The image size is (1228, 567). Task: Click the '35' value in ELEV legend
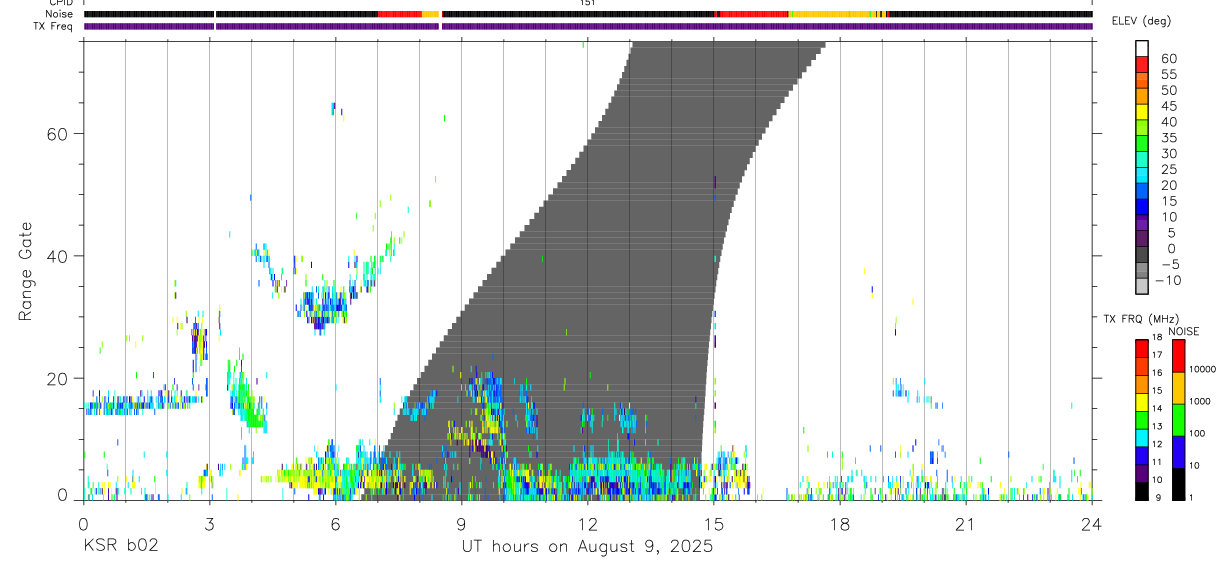pos(1168,138)
